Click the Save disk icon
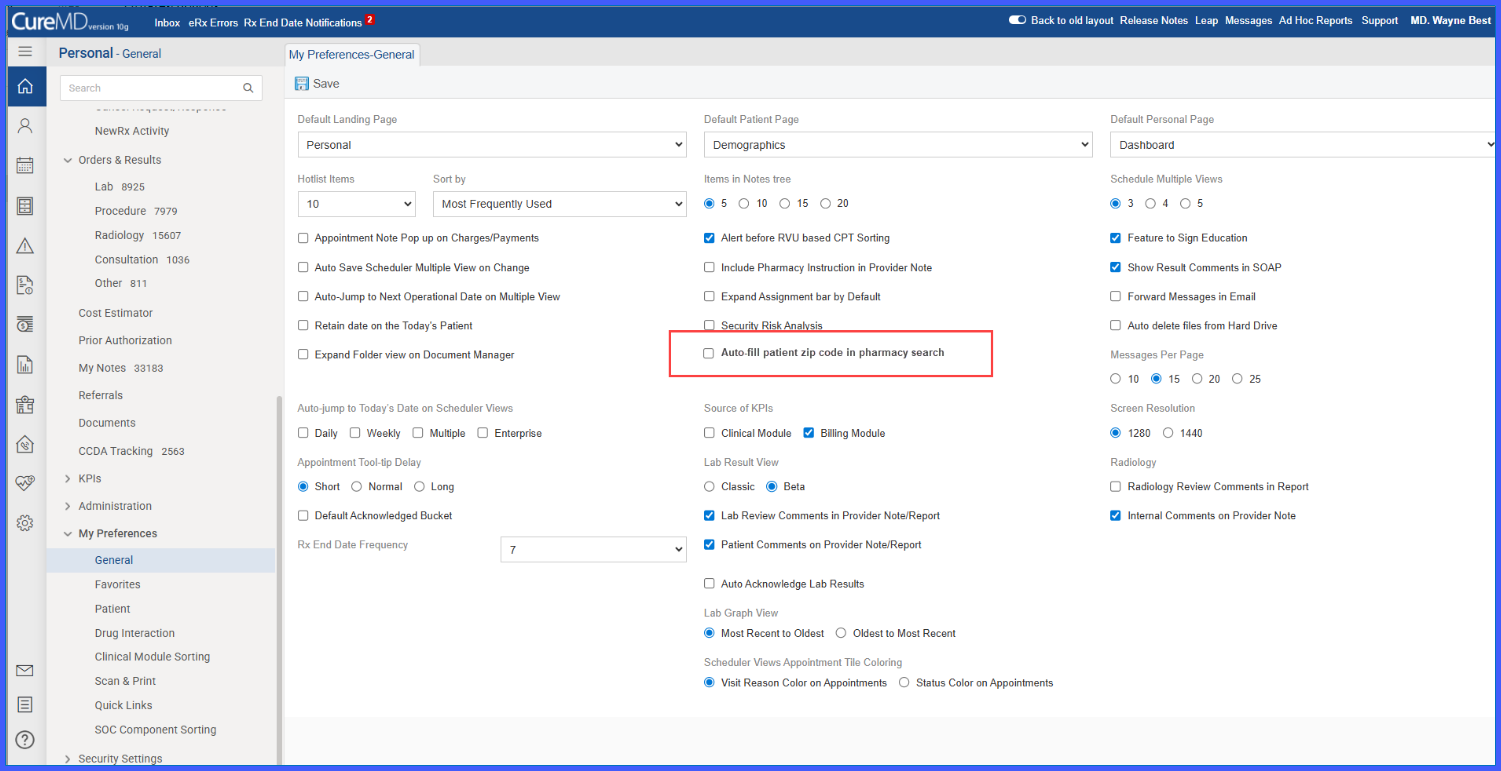The width and height of the screenshot is (1501, 771). point(302,84)
